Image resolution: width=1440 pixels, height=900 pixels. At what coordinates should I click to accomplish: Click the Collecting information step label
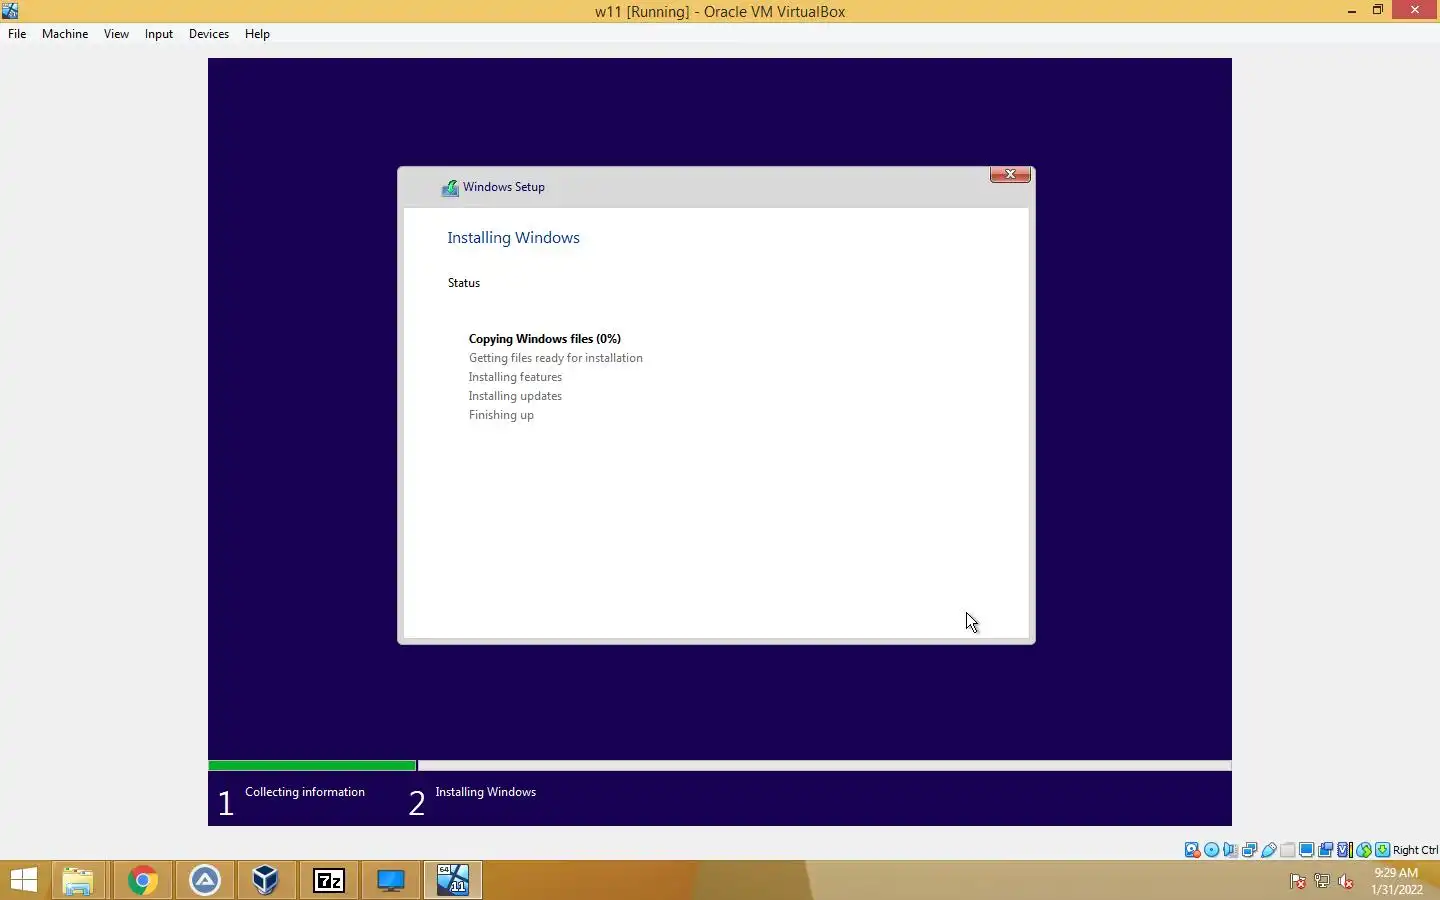pos(305,792)
